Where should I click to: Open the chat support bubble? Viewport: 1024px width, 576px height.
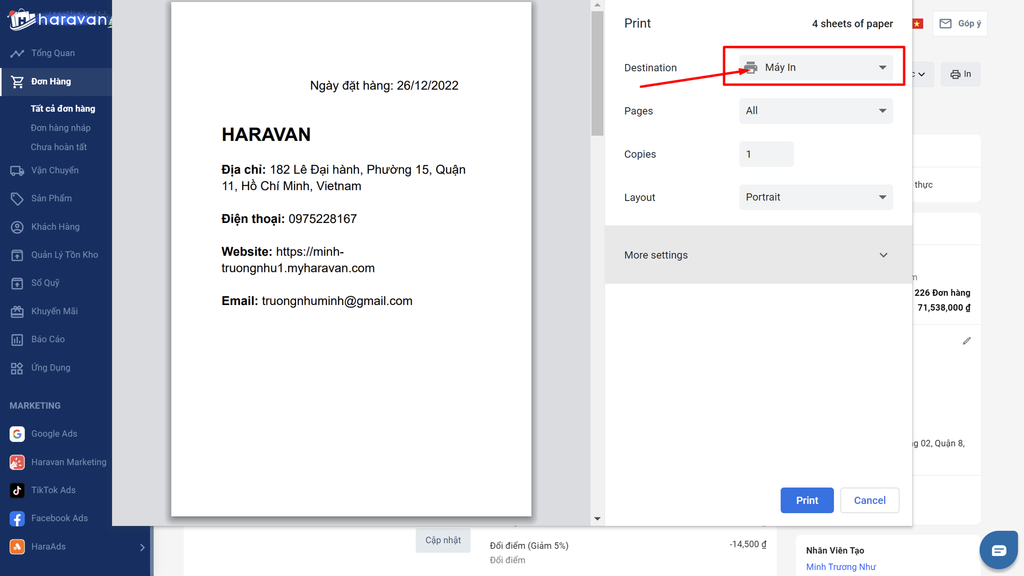[x=999, y=551]
